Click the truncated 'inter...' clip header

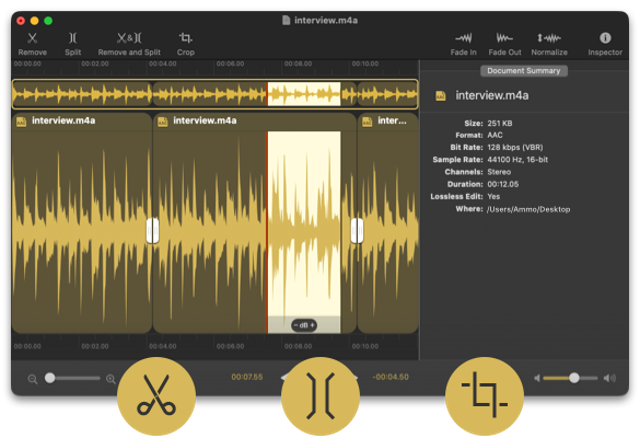(x=388, y=121)
